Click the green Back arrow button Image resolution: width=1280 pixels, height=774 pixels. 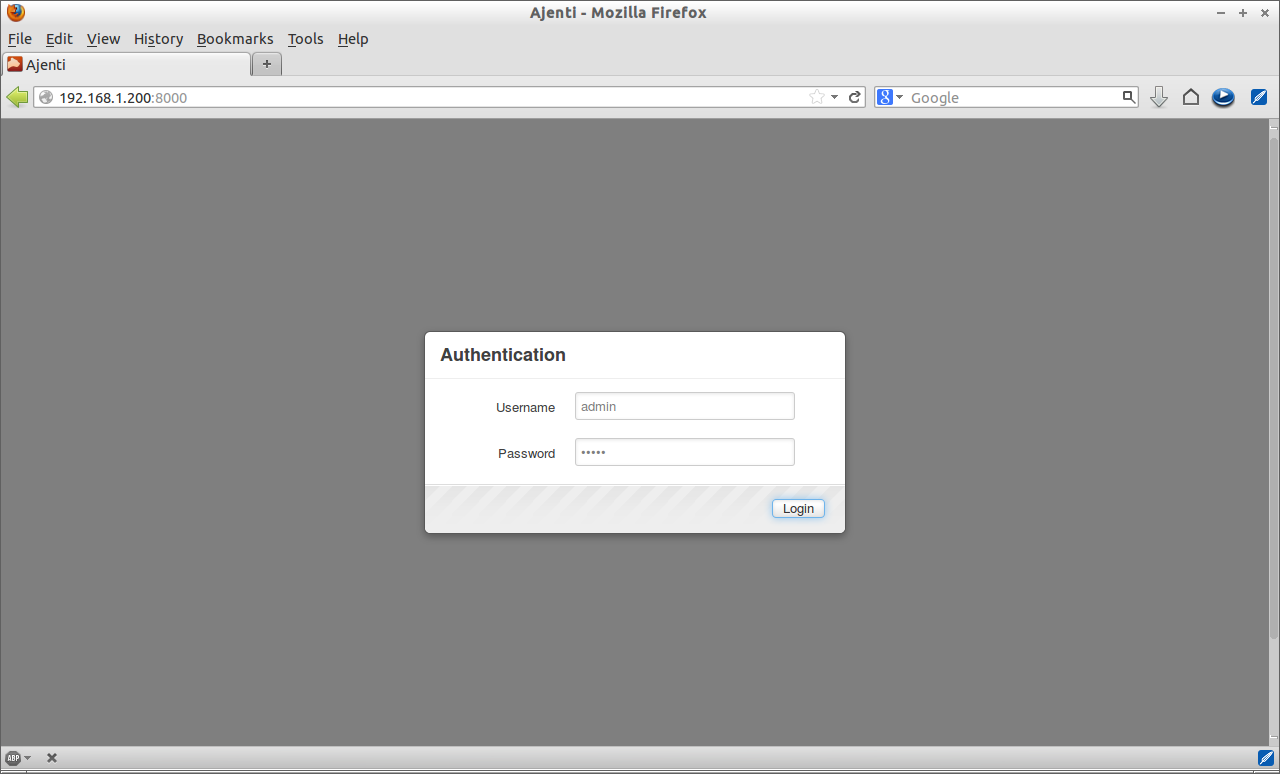click(17, 97)
